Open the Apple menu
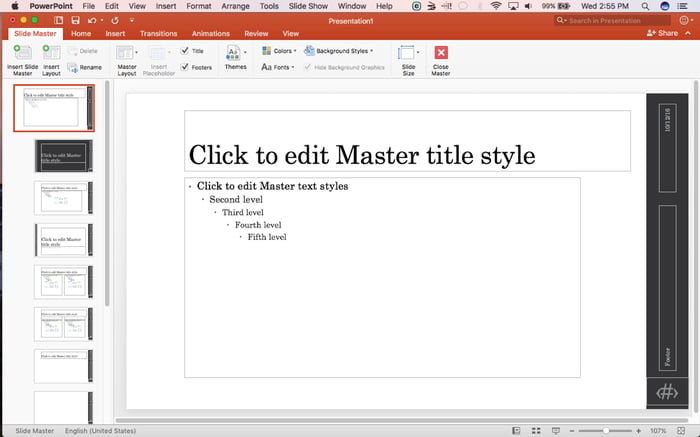700x437 pixels. click(x=15, y=6)
